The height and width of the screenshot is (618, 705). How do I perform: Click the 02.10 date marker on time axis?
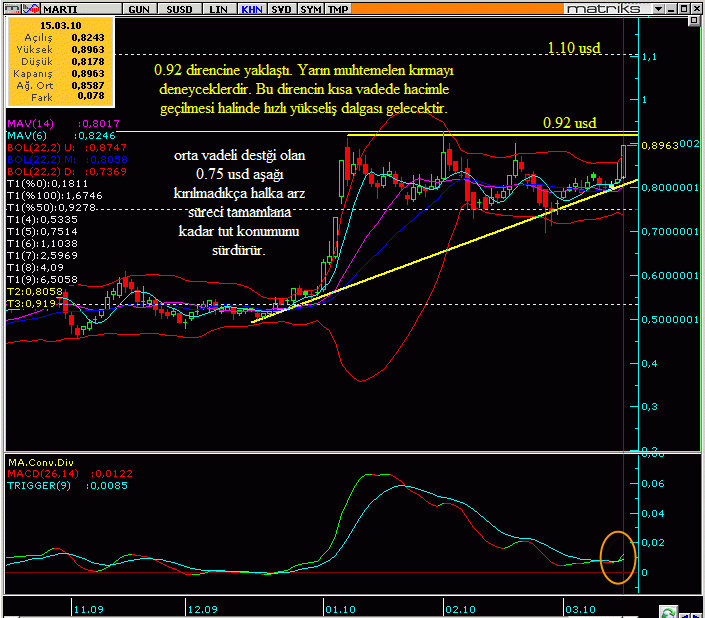pyautogui.click(x=460, y=607)
